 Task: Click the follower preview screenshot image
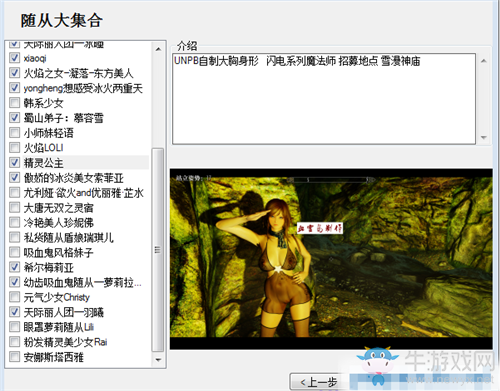tap(331, 259)
